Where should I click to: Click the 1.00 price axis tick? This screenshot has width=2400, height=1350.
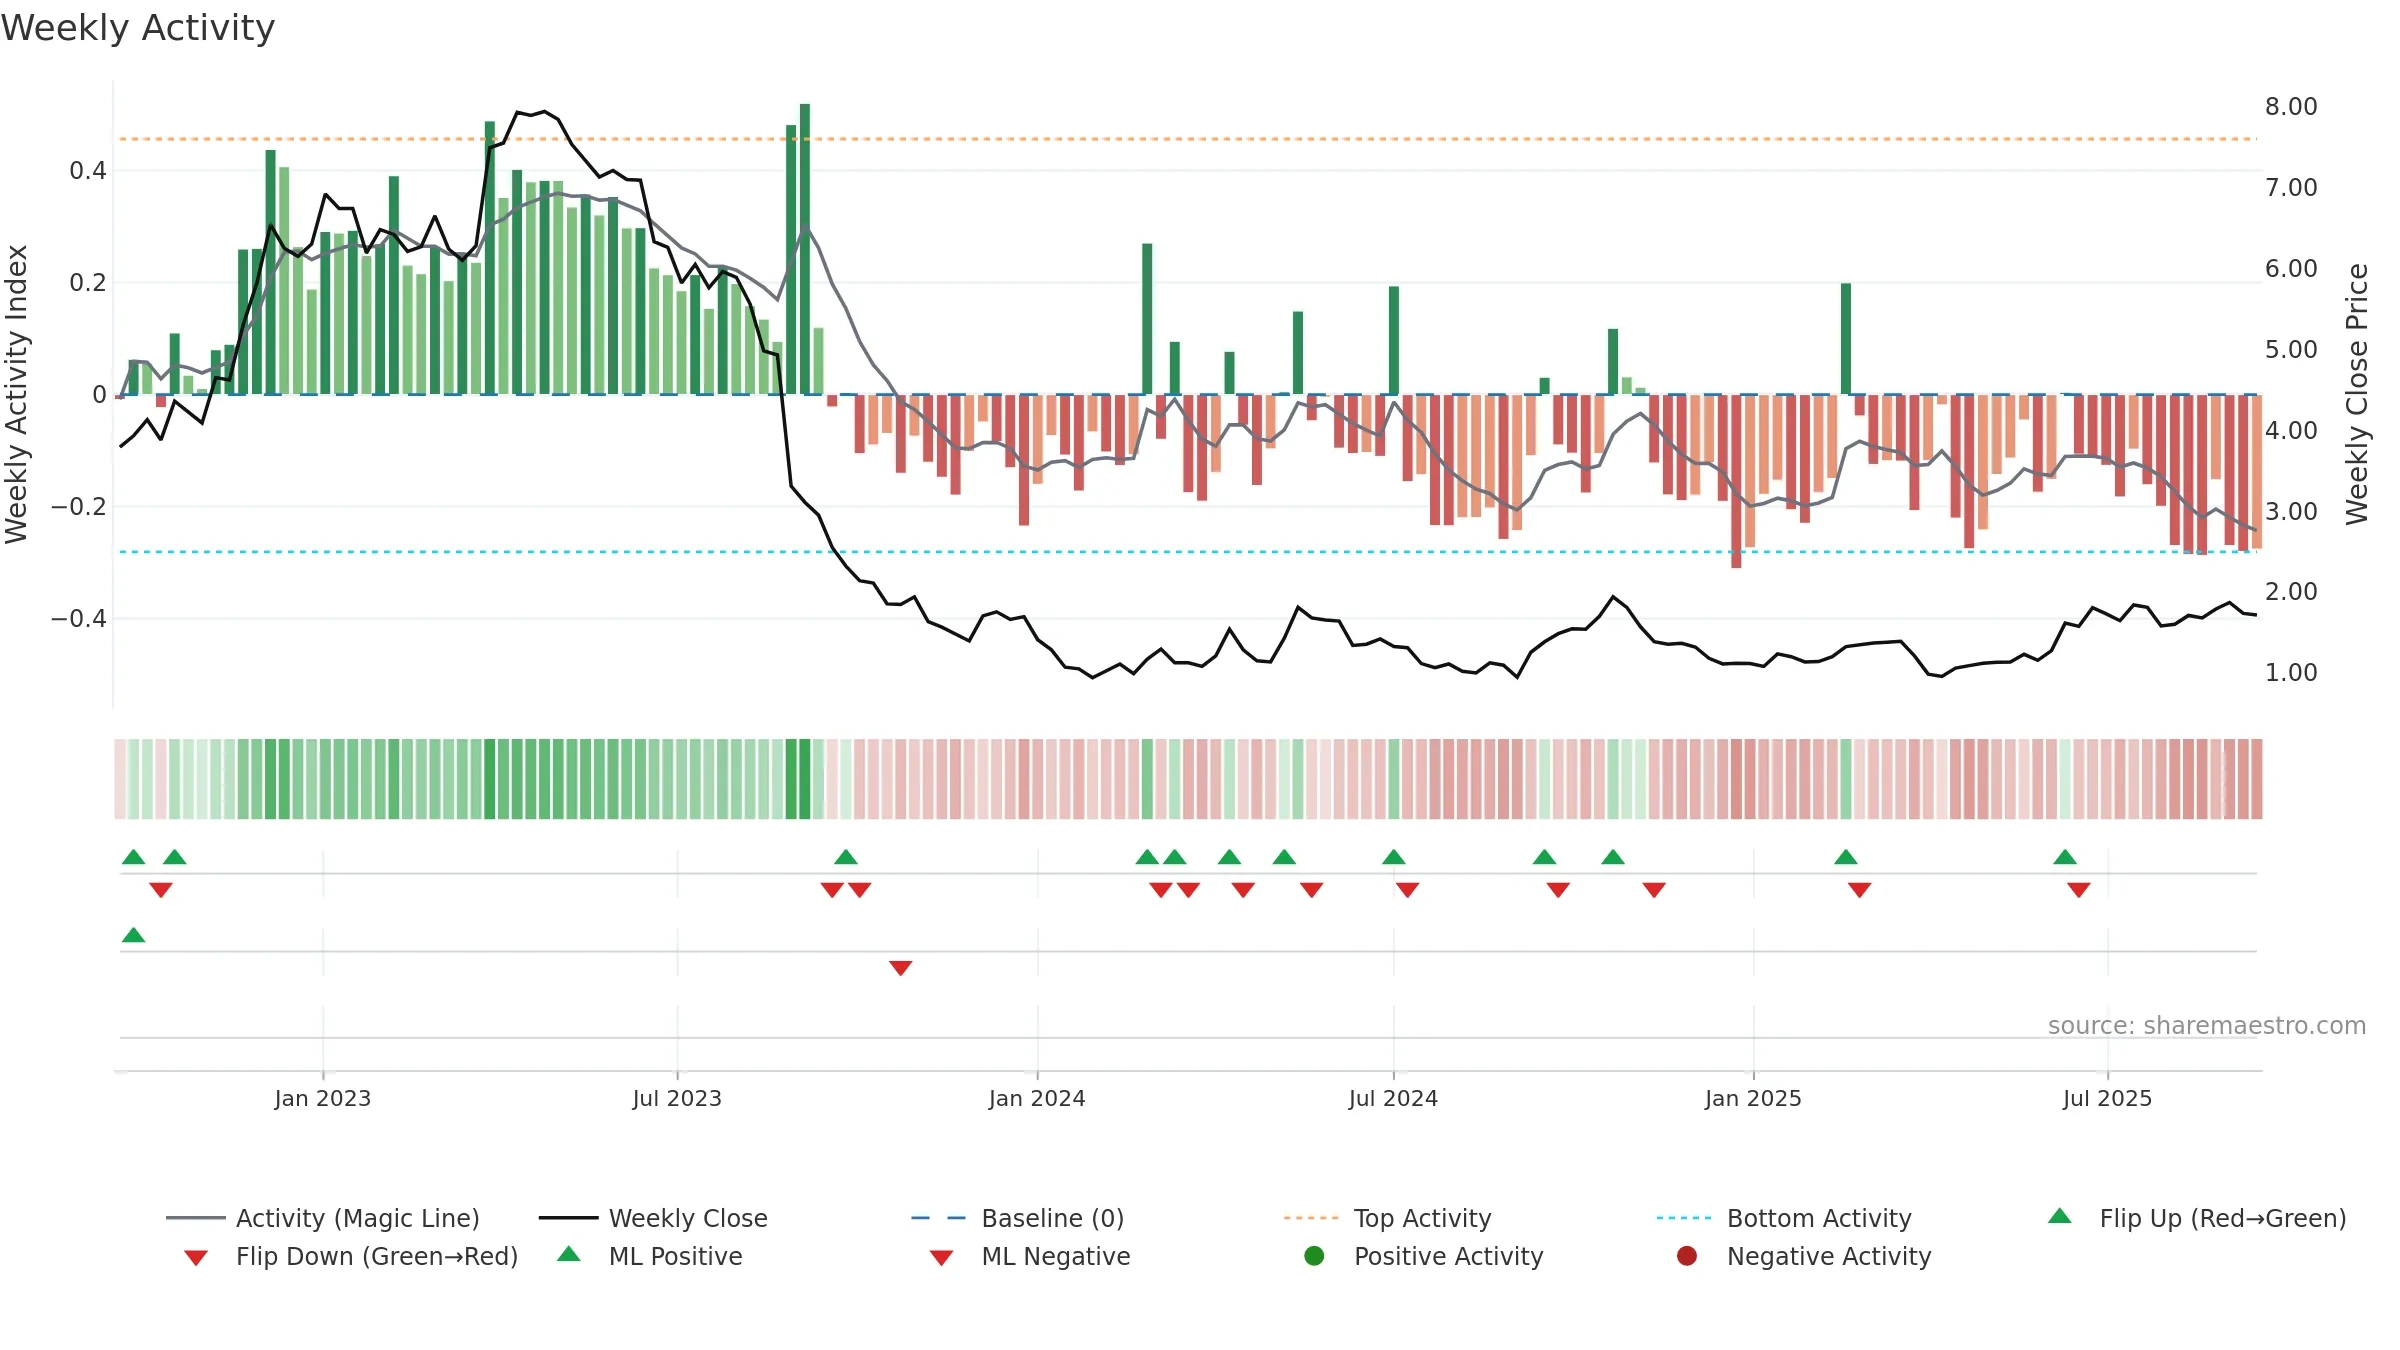(x=2291, y=672)
